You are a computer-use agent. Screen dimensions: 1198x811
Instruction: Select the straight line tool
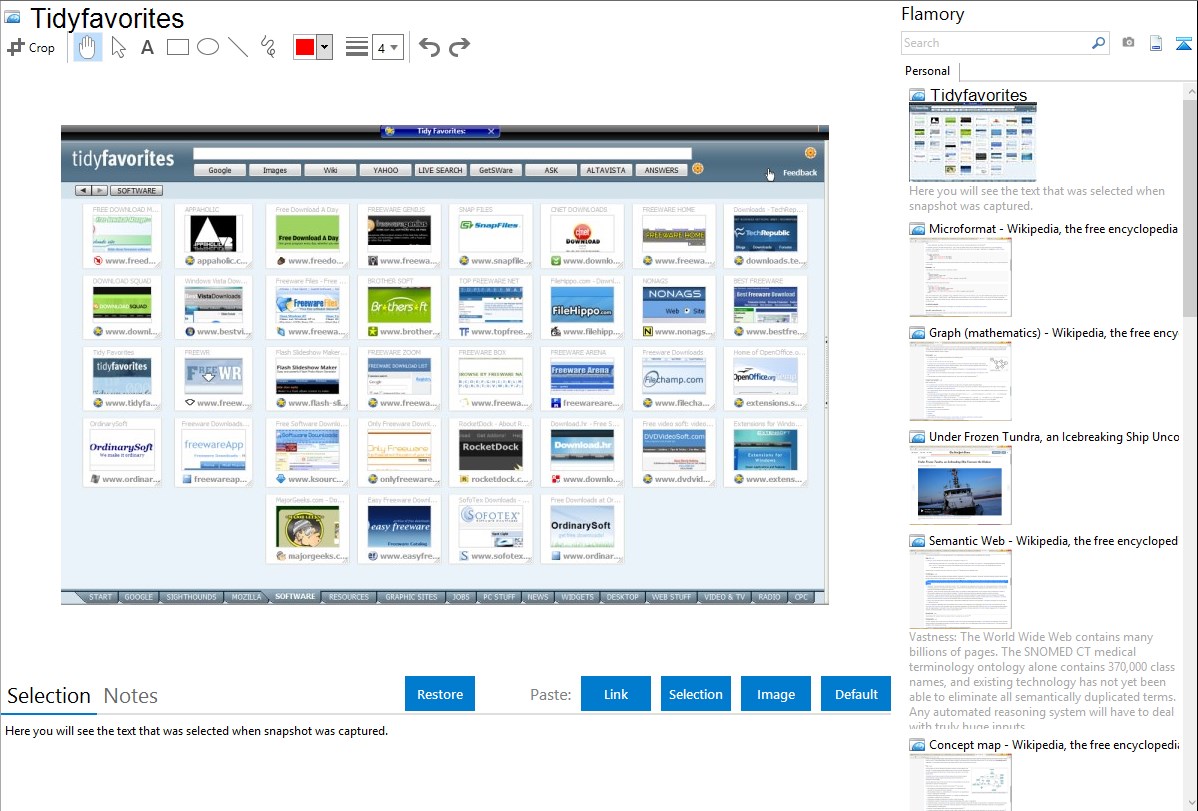pyautogui.click(x=238, y=47)
